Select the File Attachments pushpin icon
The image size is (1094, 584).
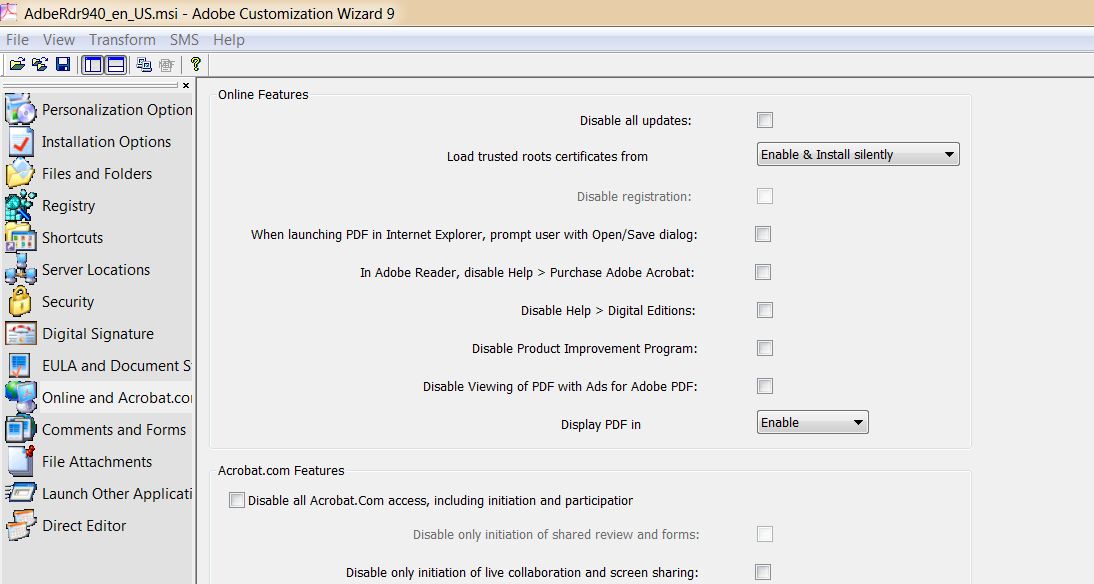pyautogui.click(x=20, y=462)
